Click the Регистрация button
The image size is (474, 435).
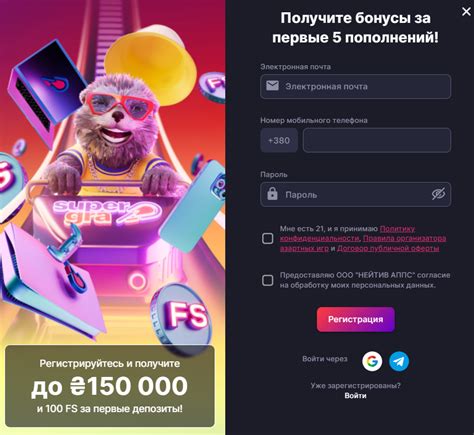coord(356,319)
